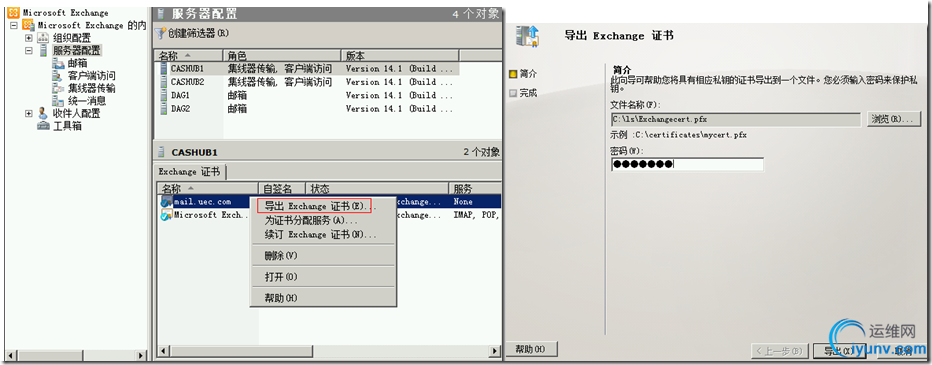
Task: Click the export certificate wizard icon
Action: [x=528, y=36]
